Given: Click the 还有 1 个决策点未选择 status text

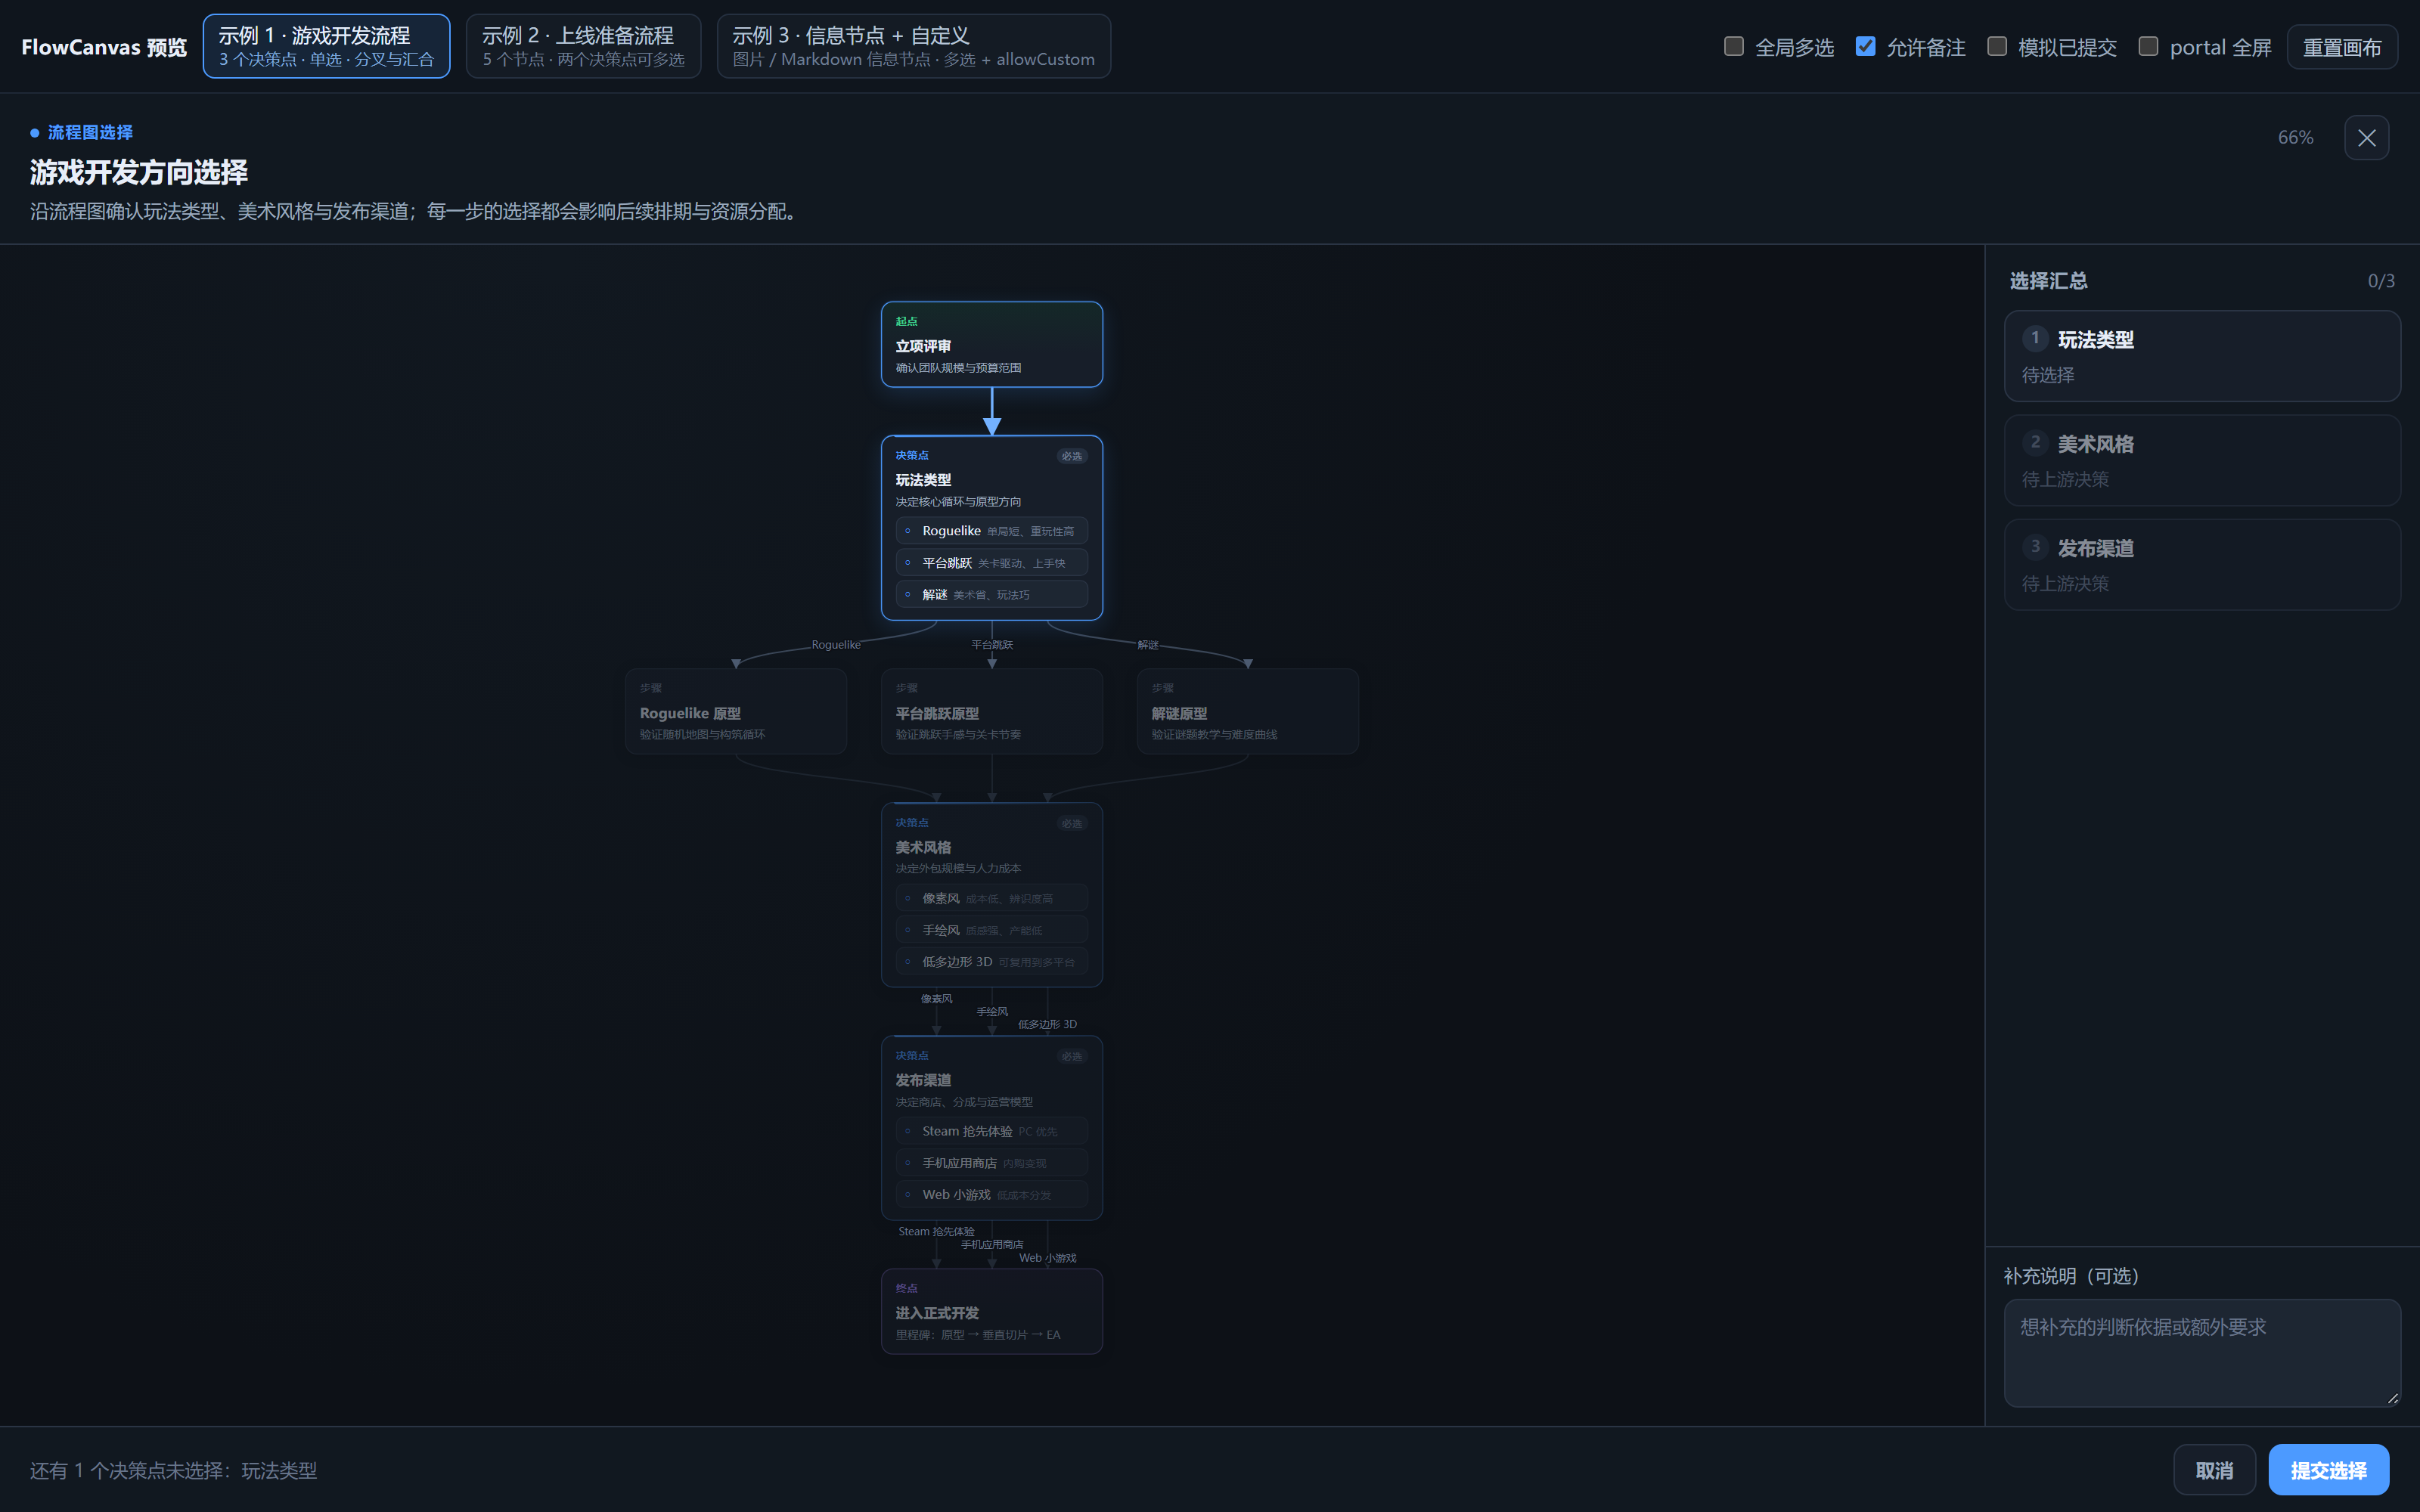Looking at the screenshot, I should 173,1470.
